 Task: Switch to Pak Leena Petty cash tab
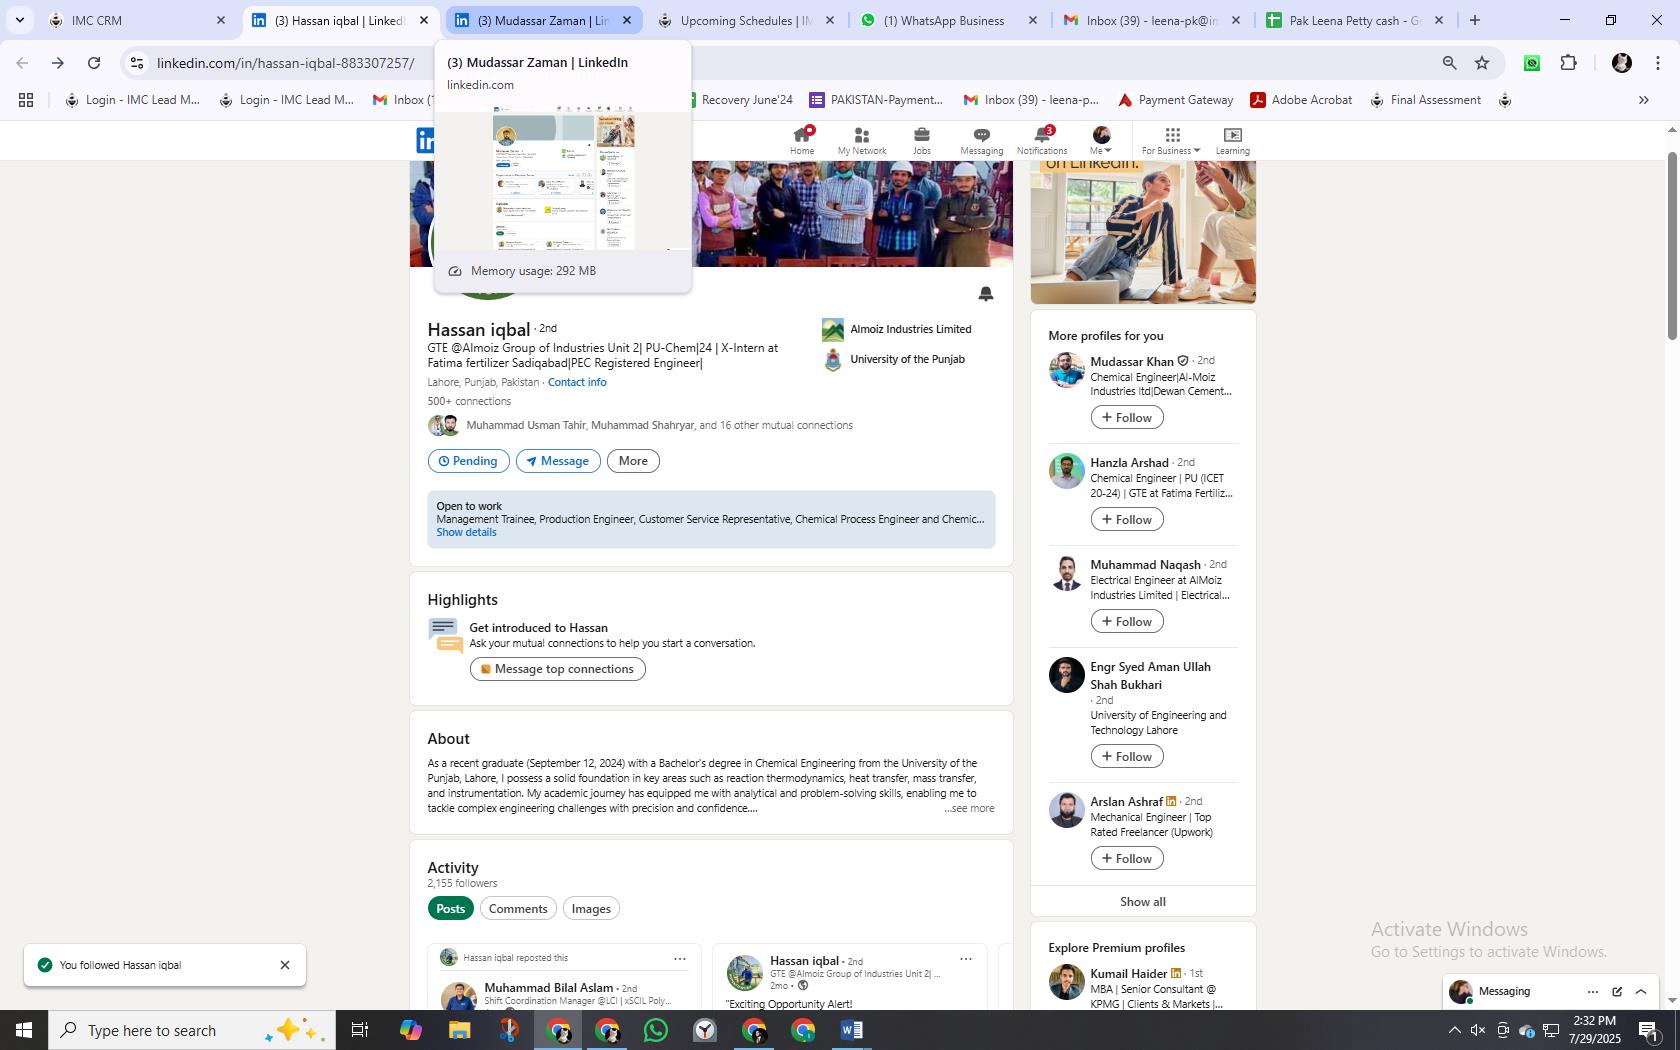[1353, 20]
